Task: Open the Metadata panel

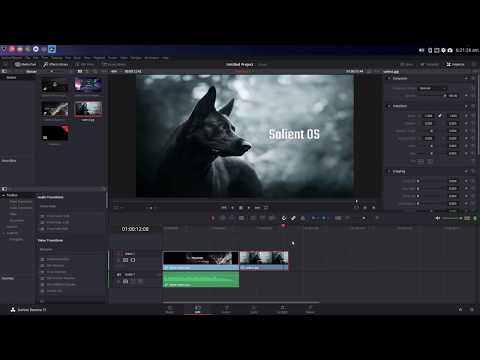Action: pyautogui.click(x=430, y=64)
